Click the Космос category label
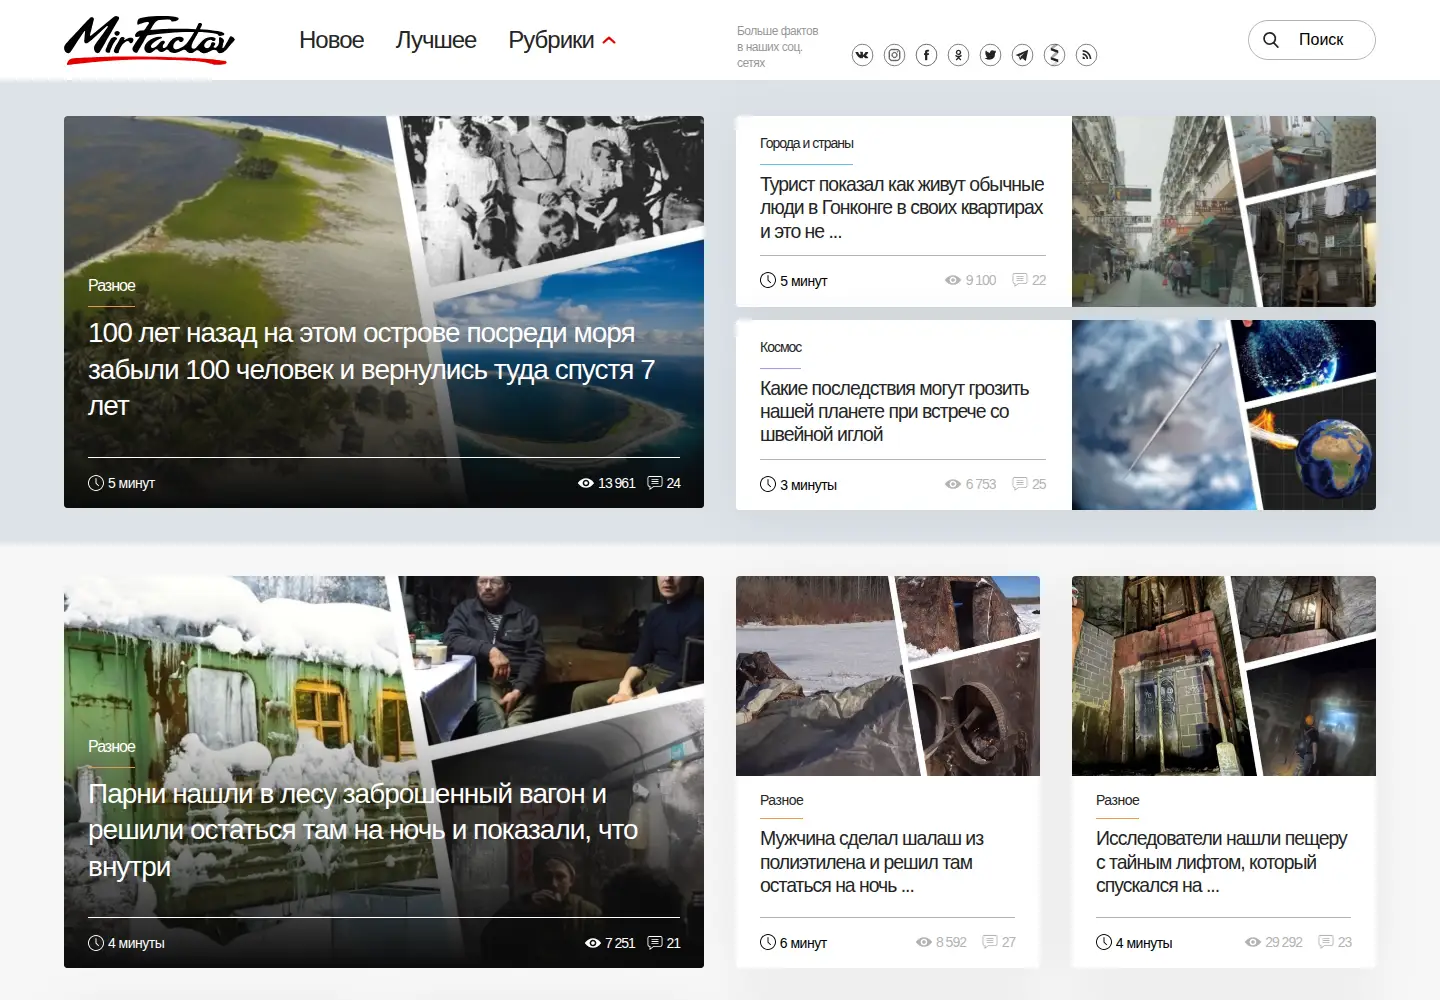This screenshot has width=1440, height=1000. click(x=780, y=347)
